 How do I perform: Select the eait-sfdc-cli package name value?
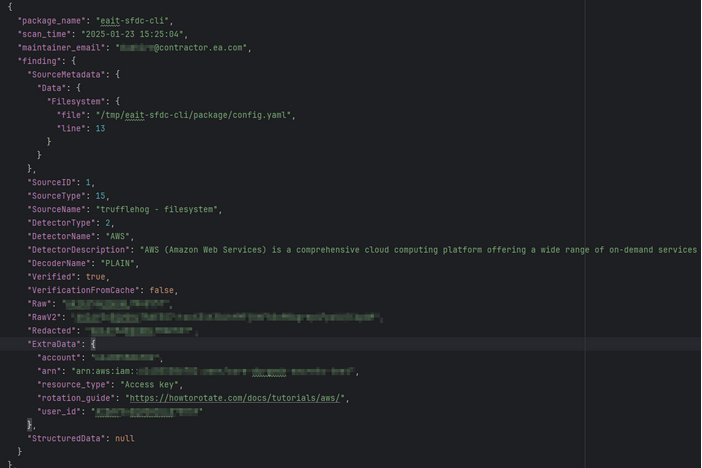point(132,21)
